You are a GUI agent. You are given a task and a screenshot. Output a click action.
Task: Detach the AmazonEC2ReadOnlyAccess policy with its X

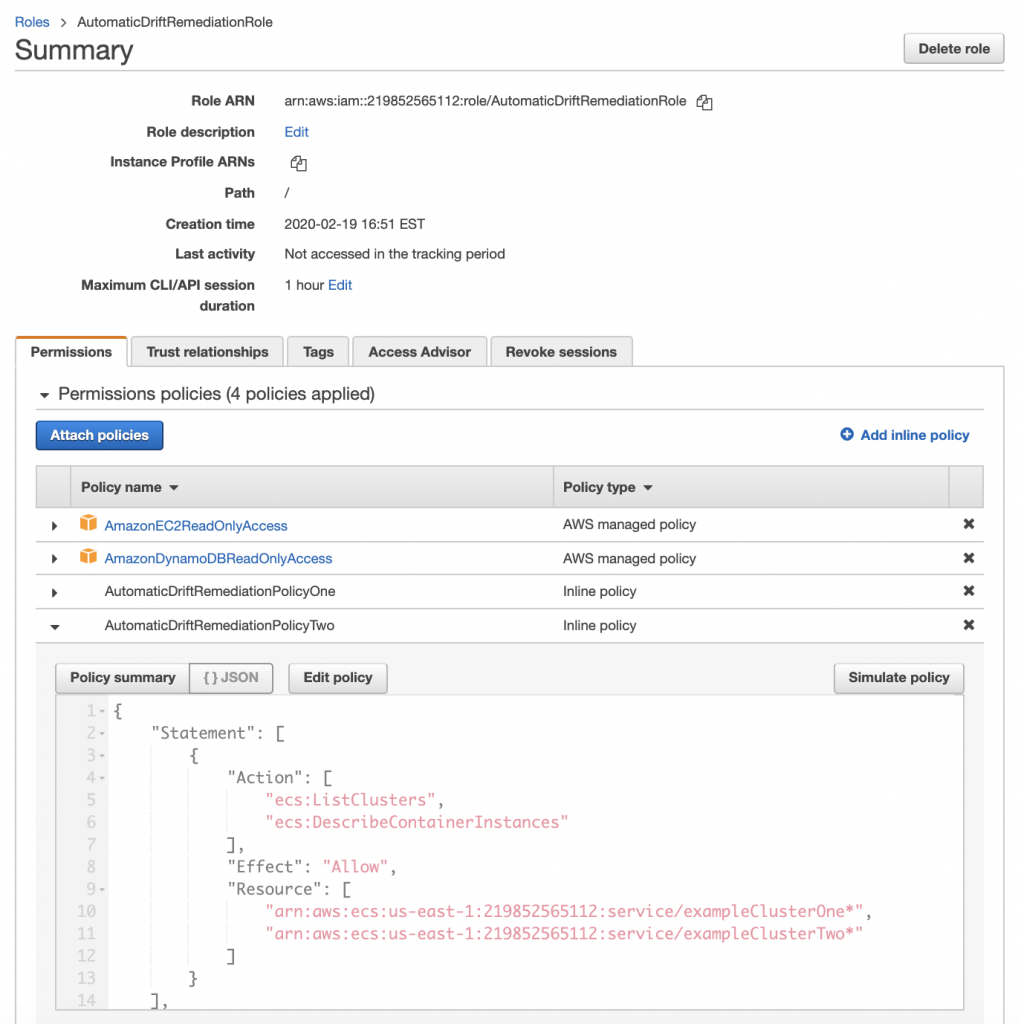click(x=969, y=524)
